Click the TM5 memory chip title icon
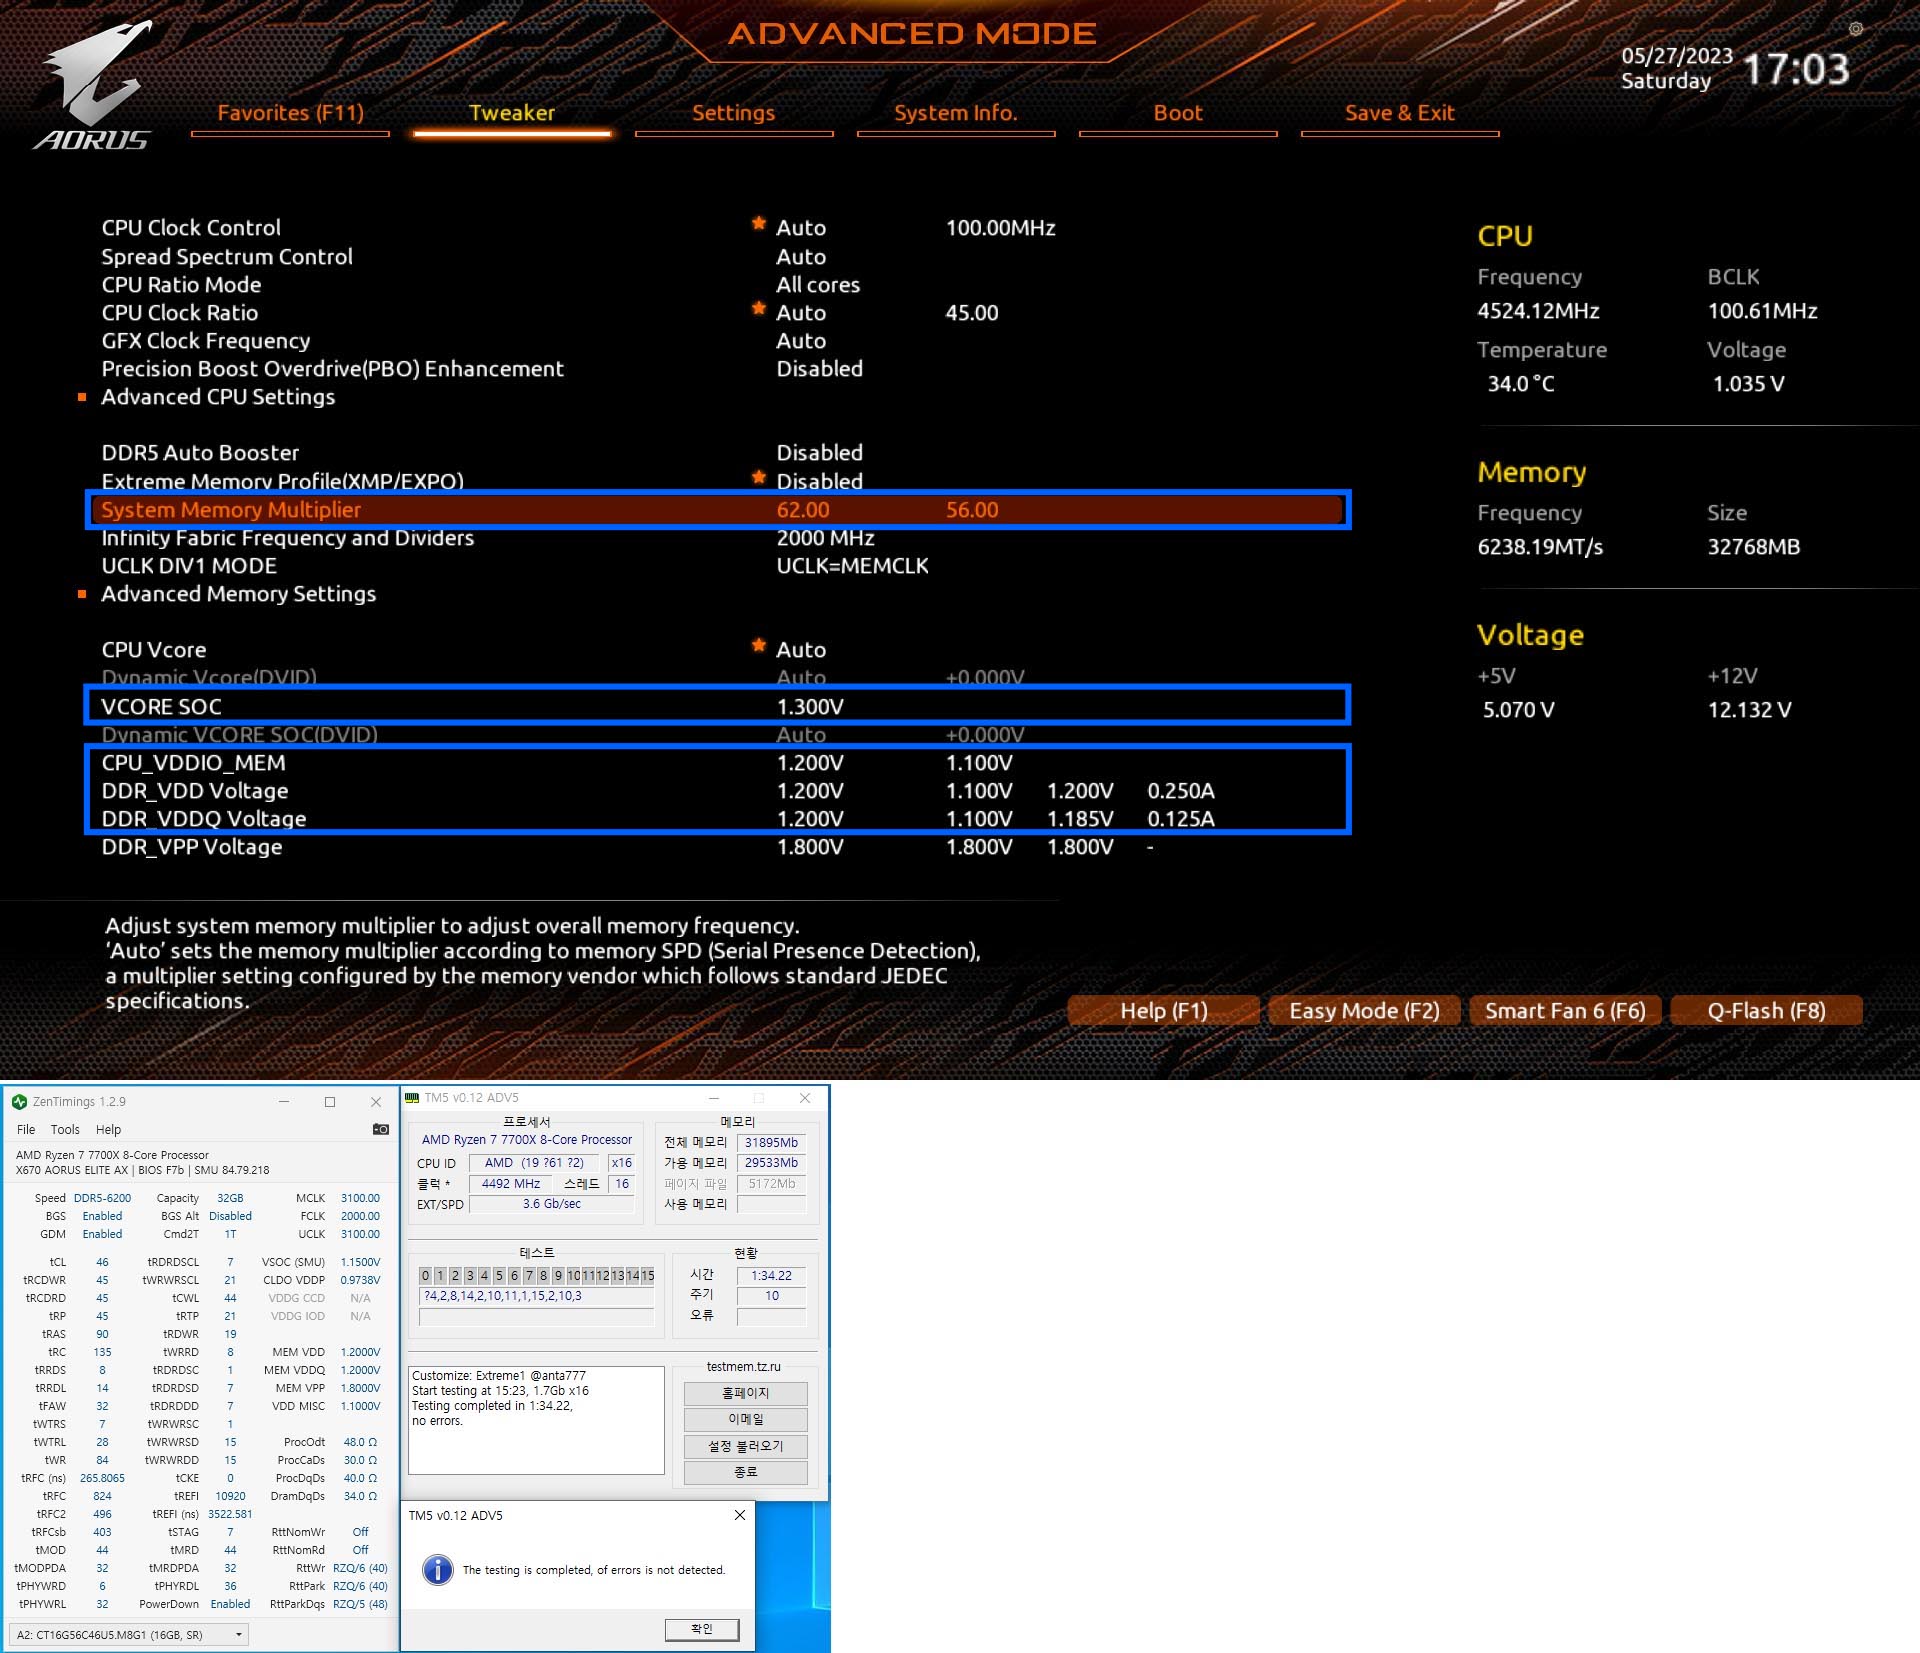This screenshot has width=1920, height=1653. [x=412, y=1097]
